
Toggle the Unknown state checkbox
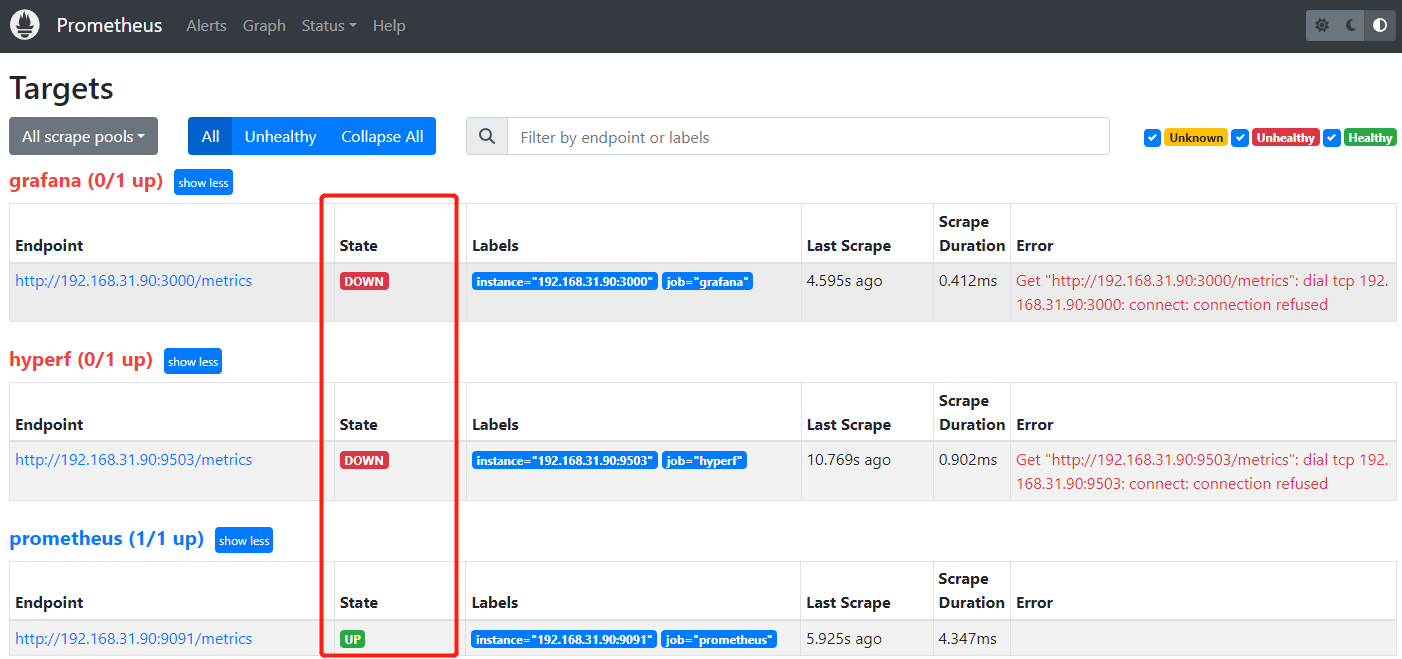coord(1152,138)
